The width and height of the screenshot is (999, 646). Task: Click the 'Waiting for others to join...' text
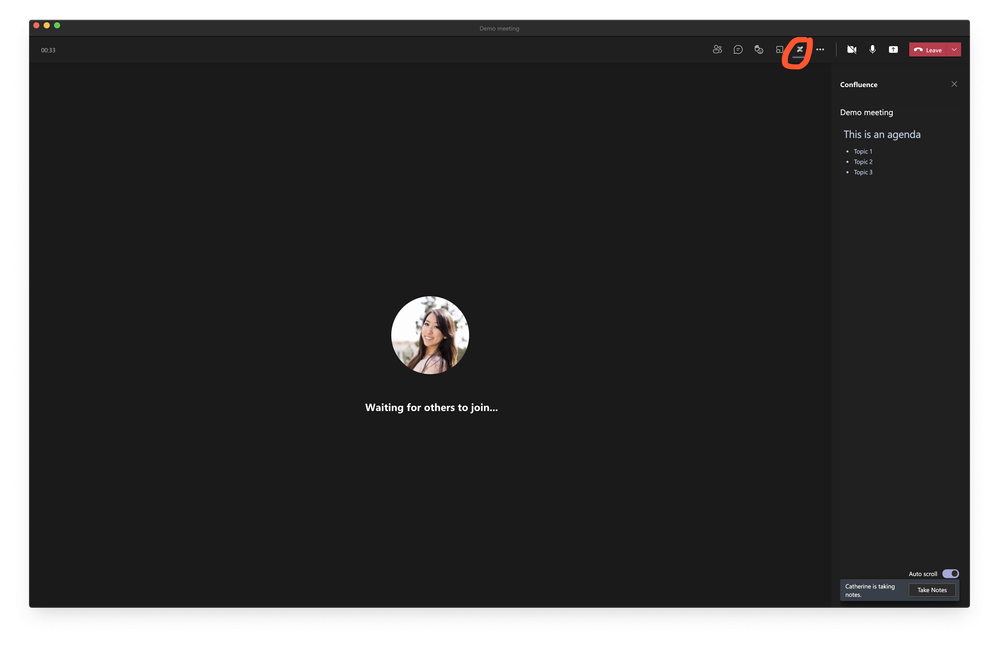point(431,408)
